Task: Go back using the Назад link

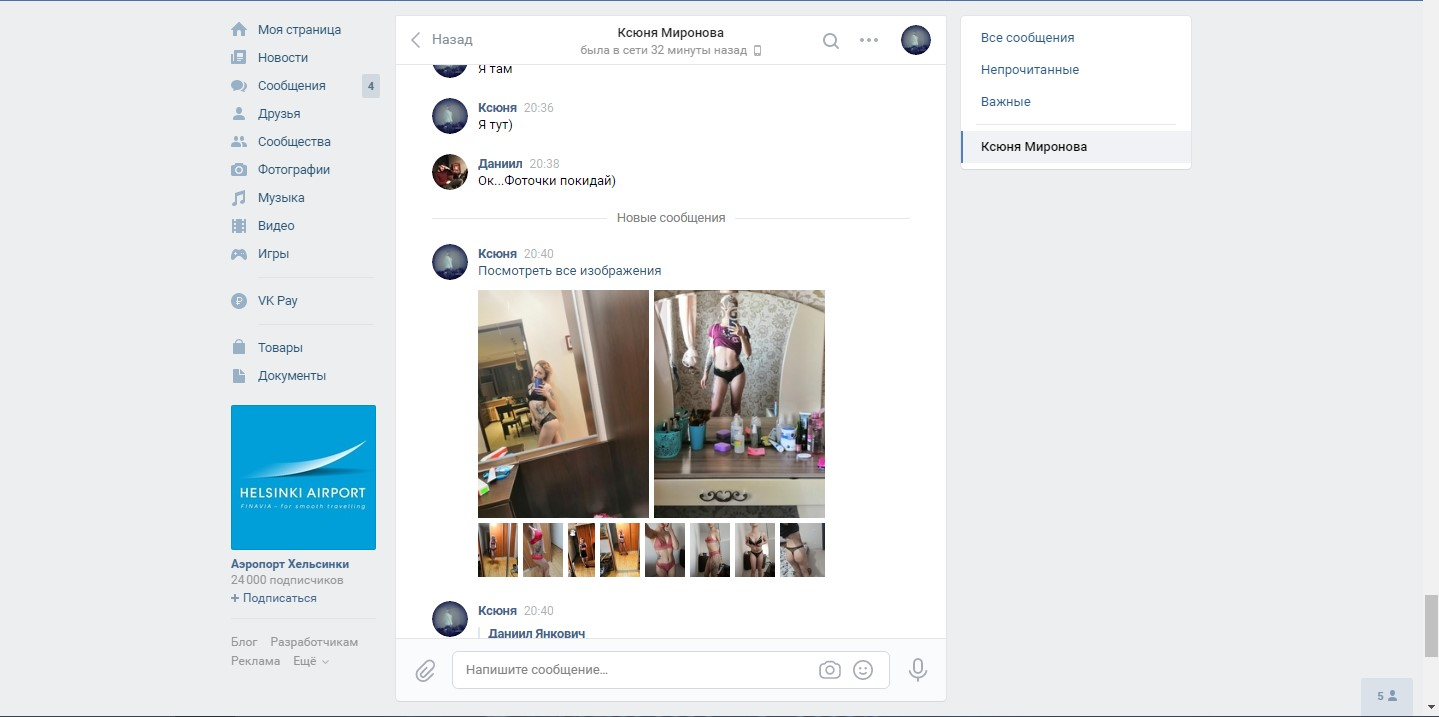Action: [x=442, y=40]
